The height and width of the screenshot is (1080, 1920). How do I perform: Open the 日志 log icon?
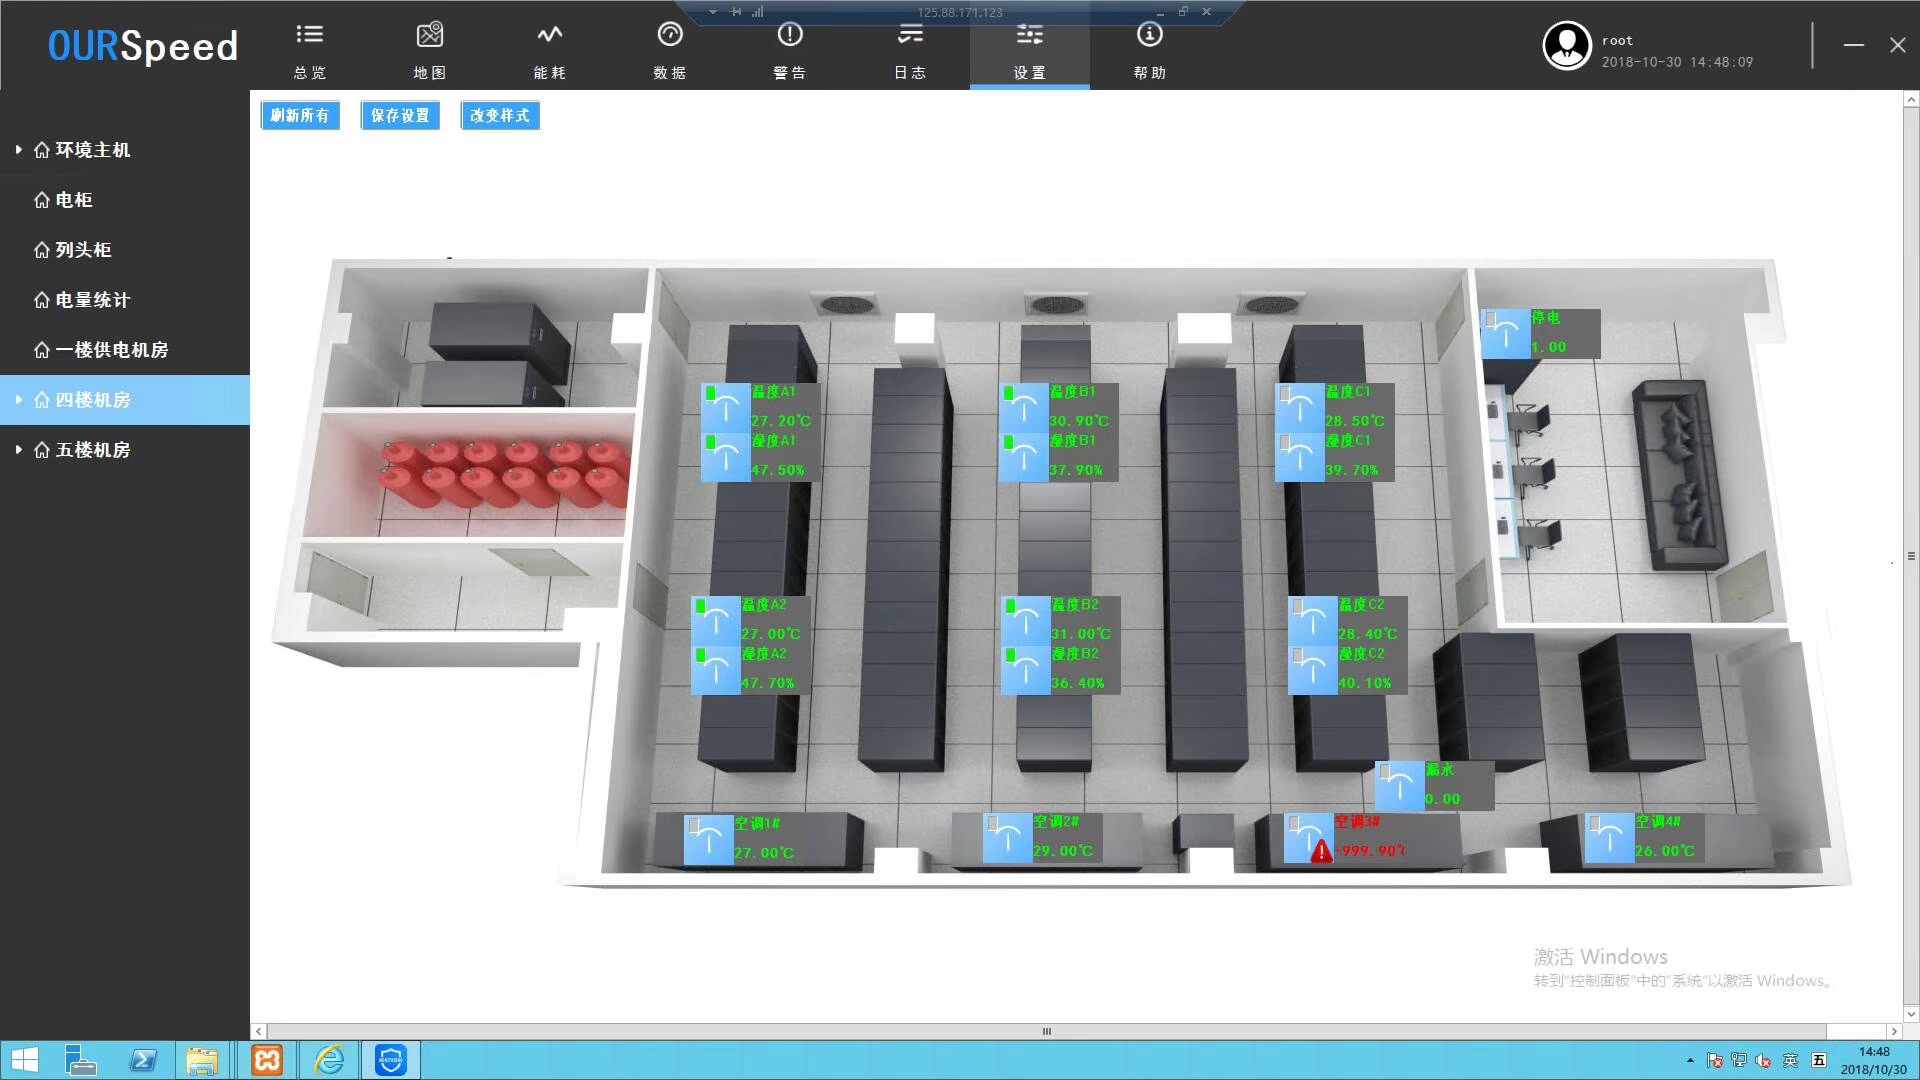click(909, 36)
